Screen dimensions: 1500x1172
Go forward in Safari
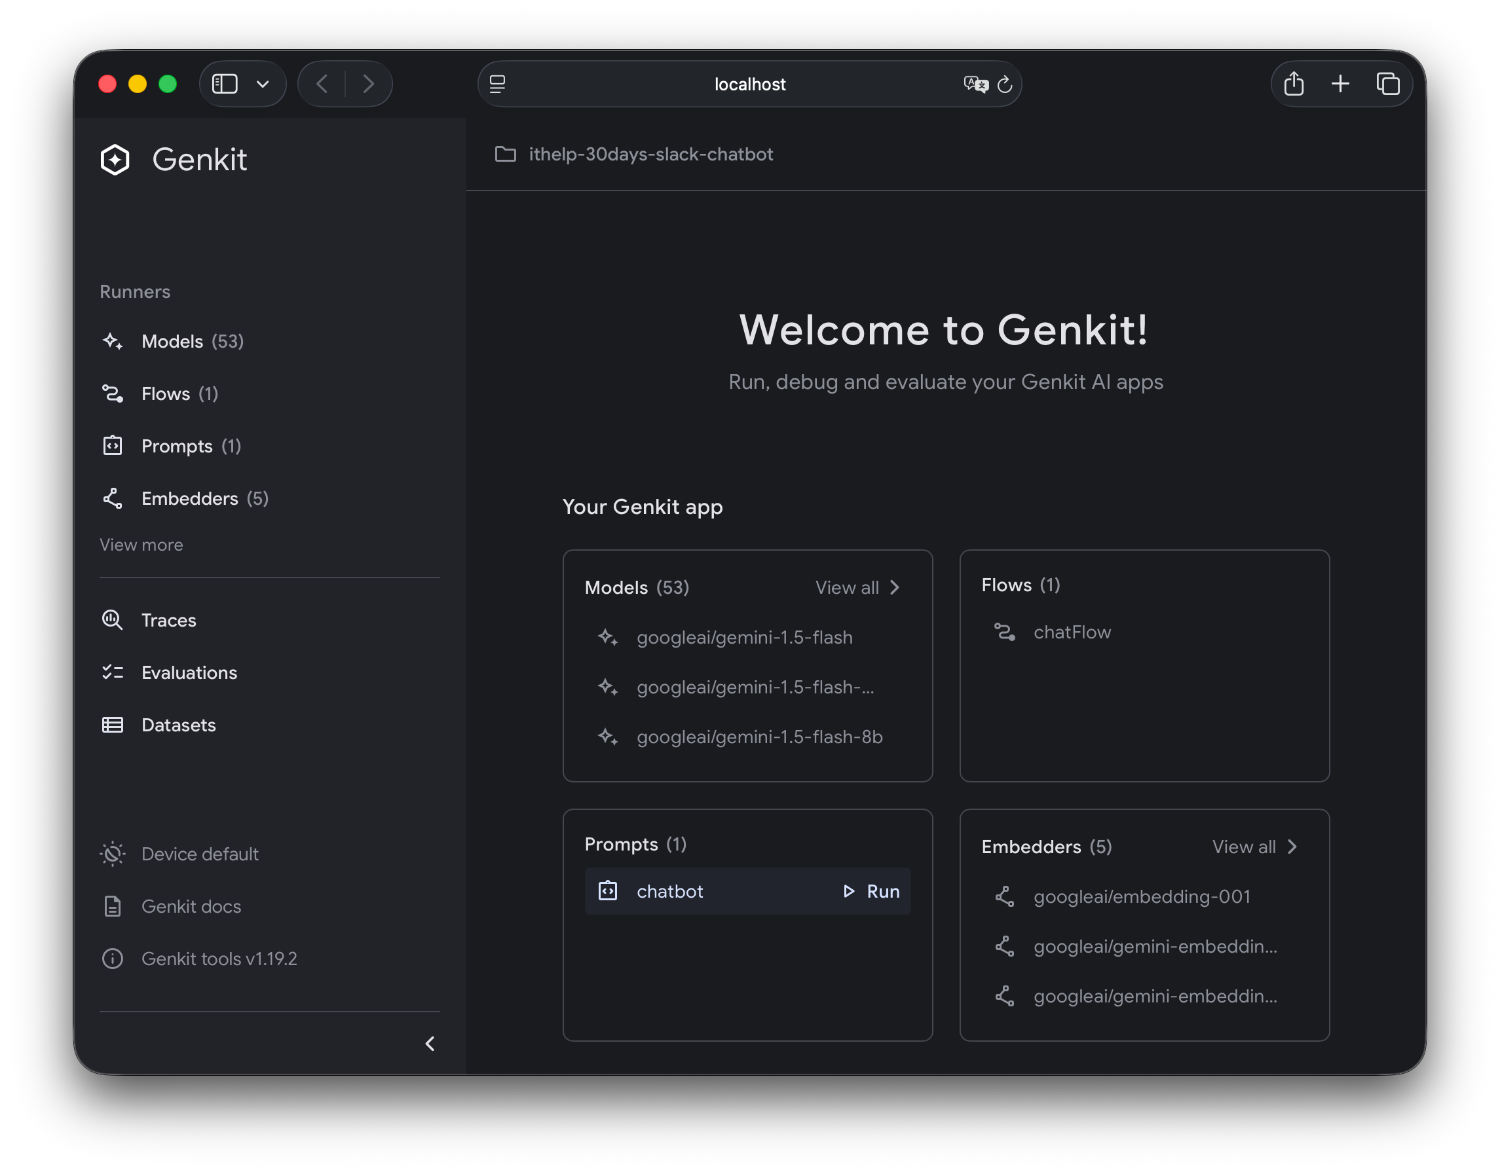click(x=368, y=84)
